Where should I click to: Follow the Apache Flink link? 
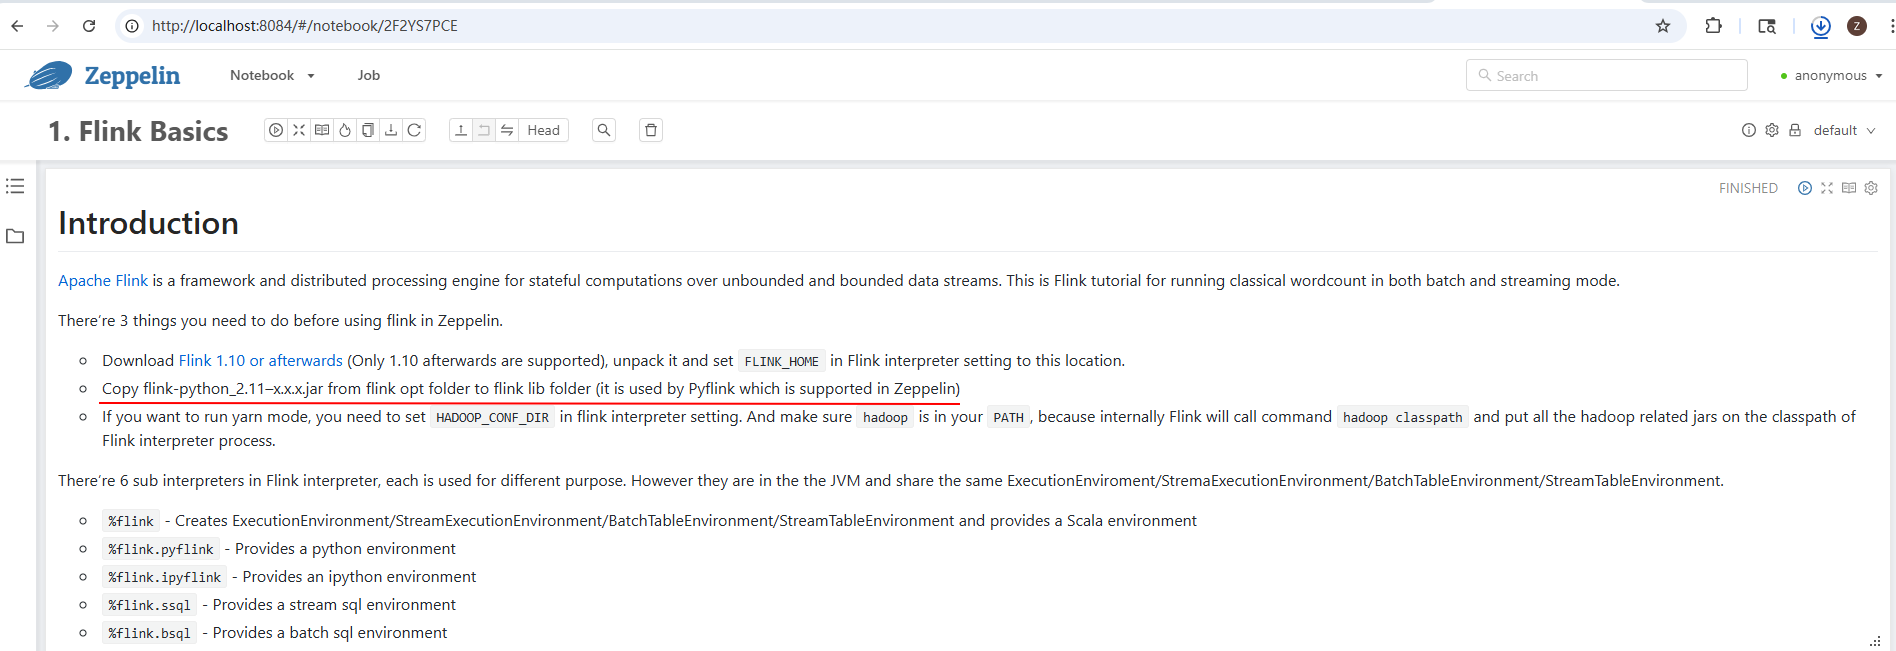(103, 281)
